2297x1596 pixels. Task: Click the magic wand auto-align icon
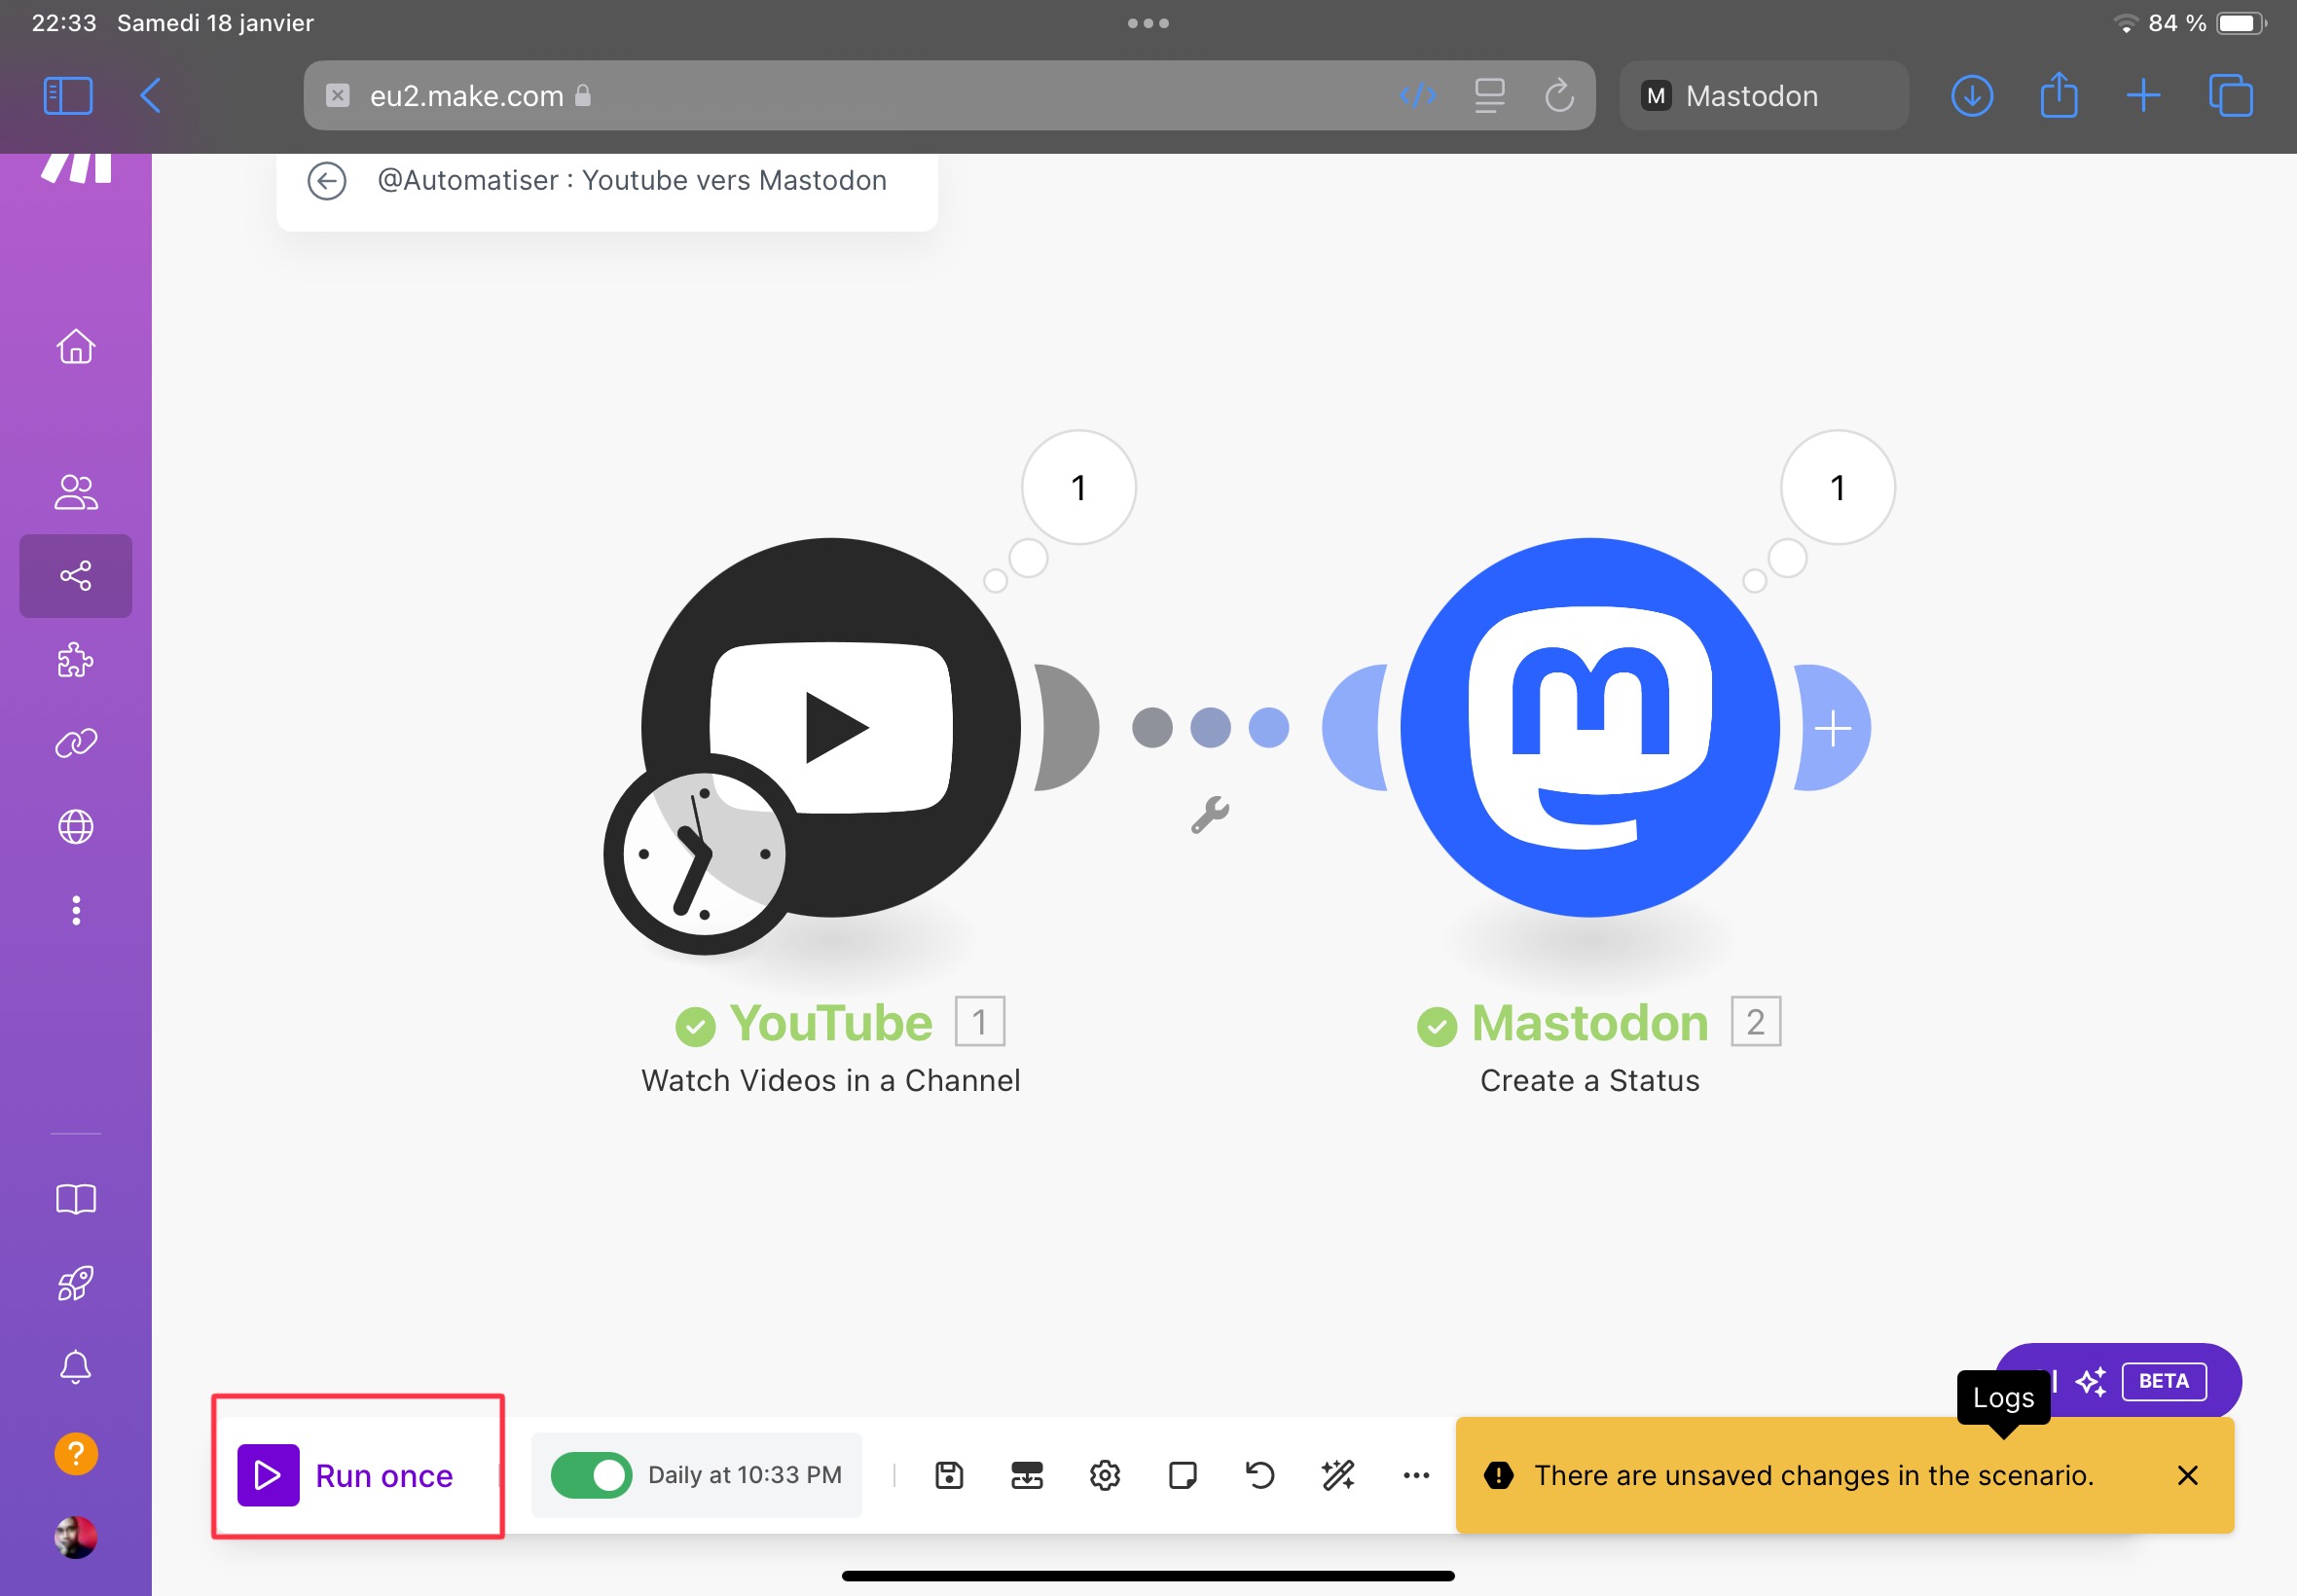coord(1338,1474)
